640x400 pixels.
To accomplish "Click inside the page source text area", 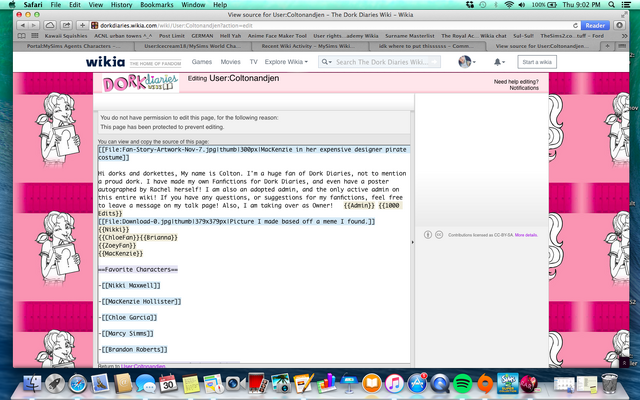I will tap(253, 253).
